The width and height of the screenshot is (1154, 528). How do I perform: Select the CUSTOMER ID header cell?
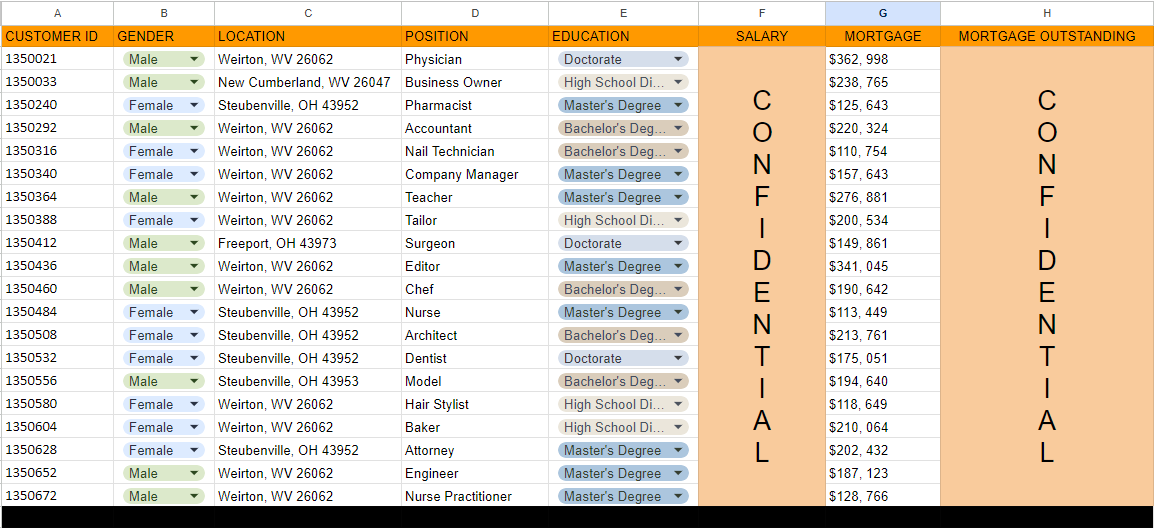tap(57, 36)
